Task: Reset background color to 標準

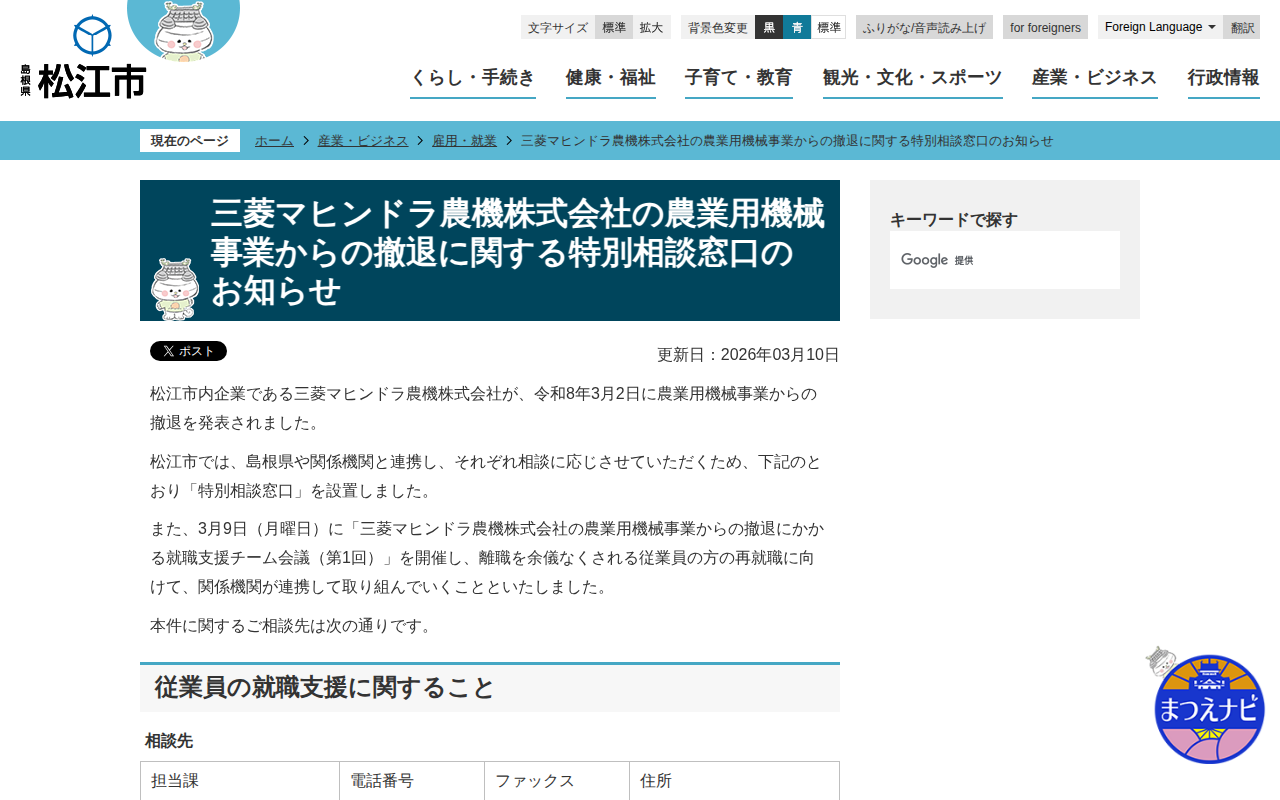Action: (829, 27)
